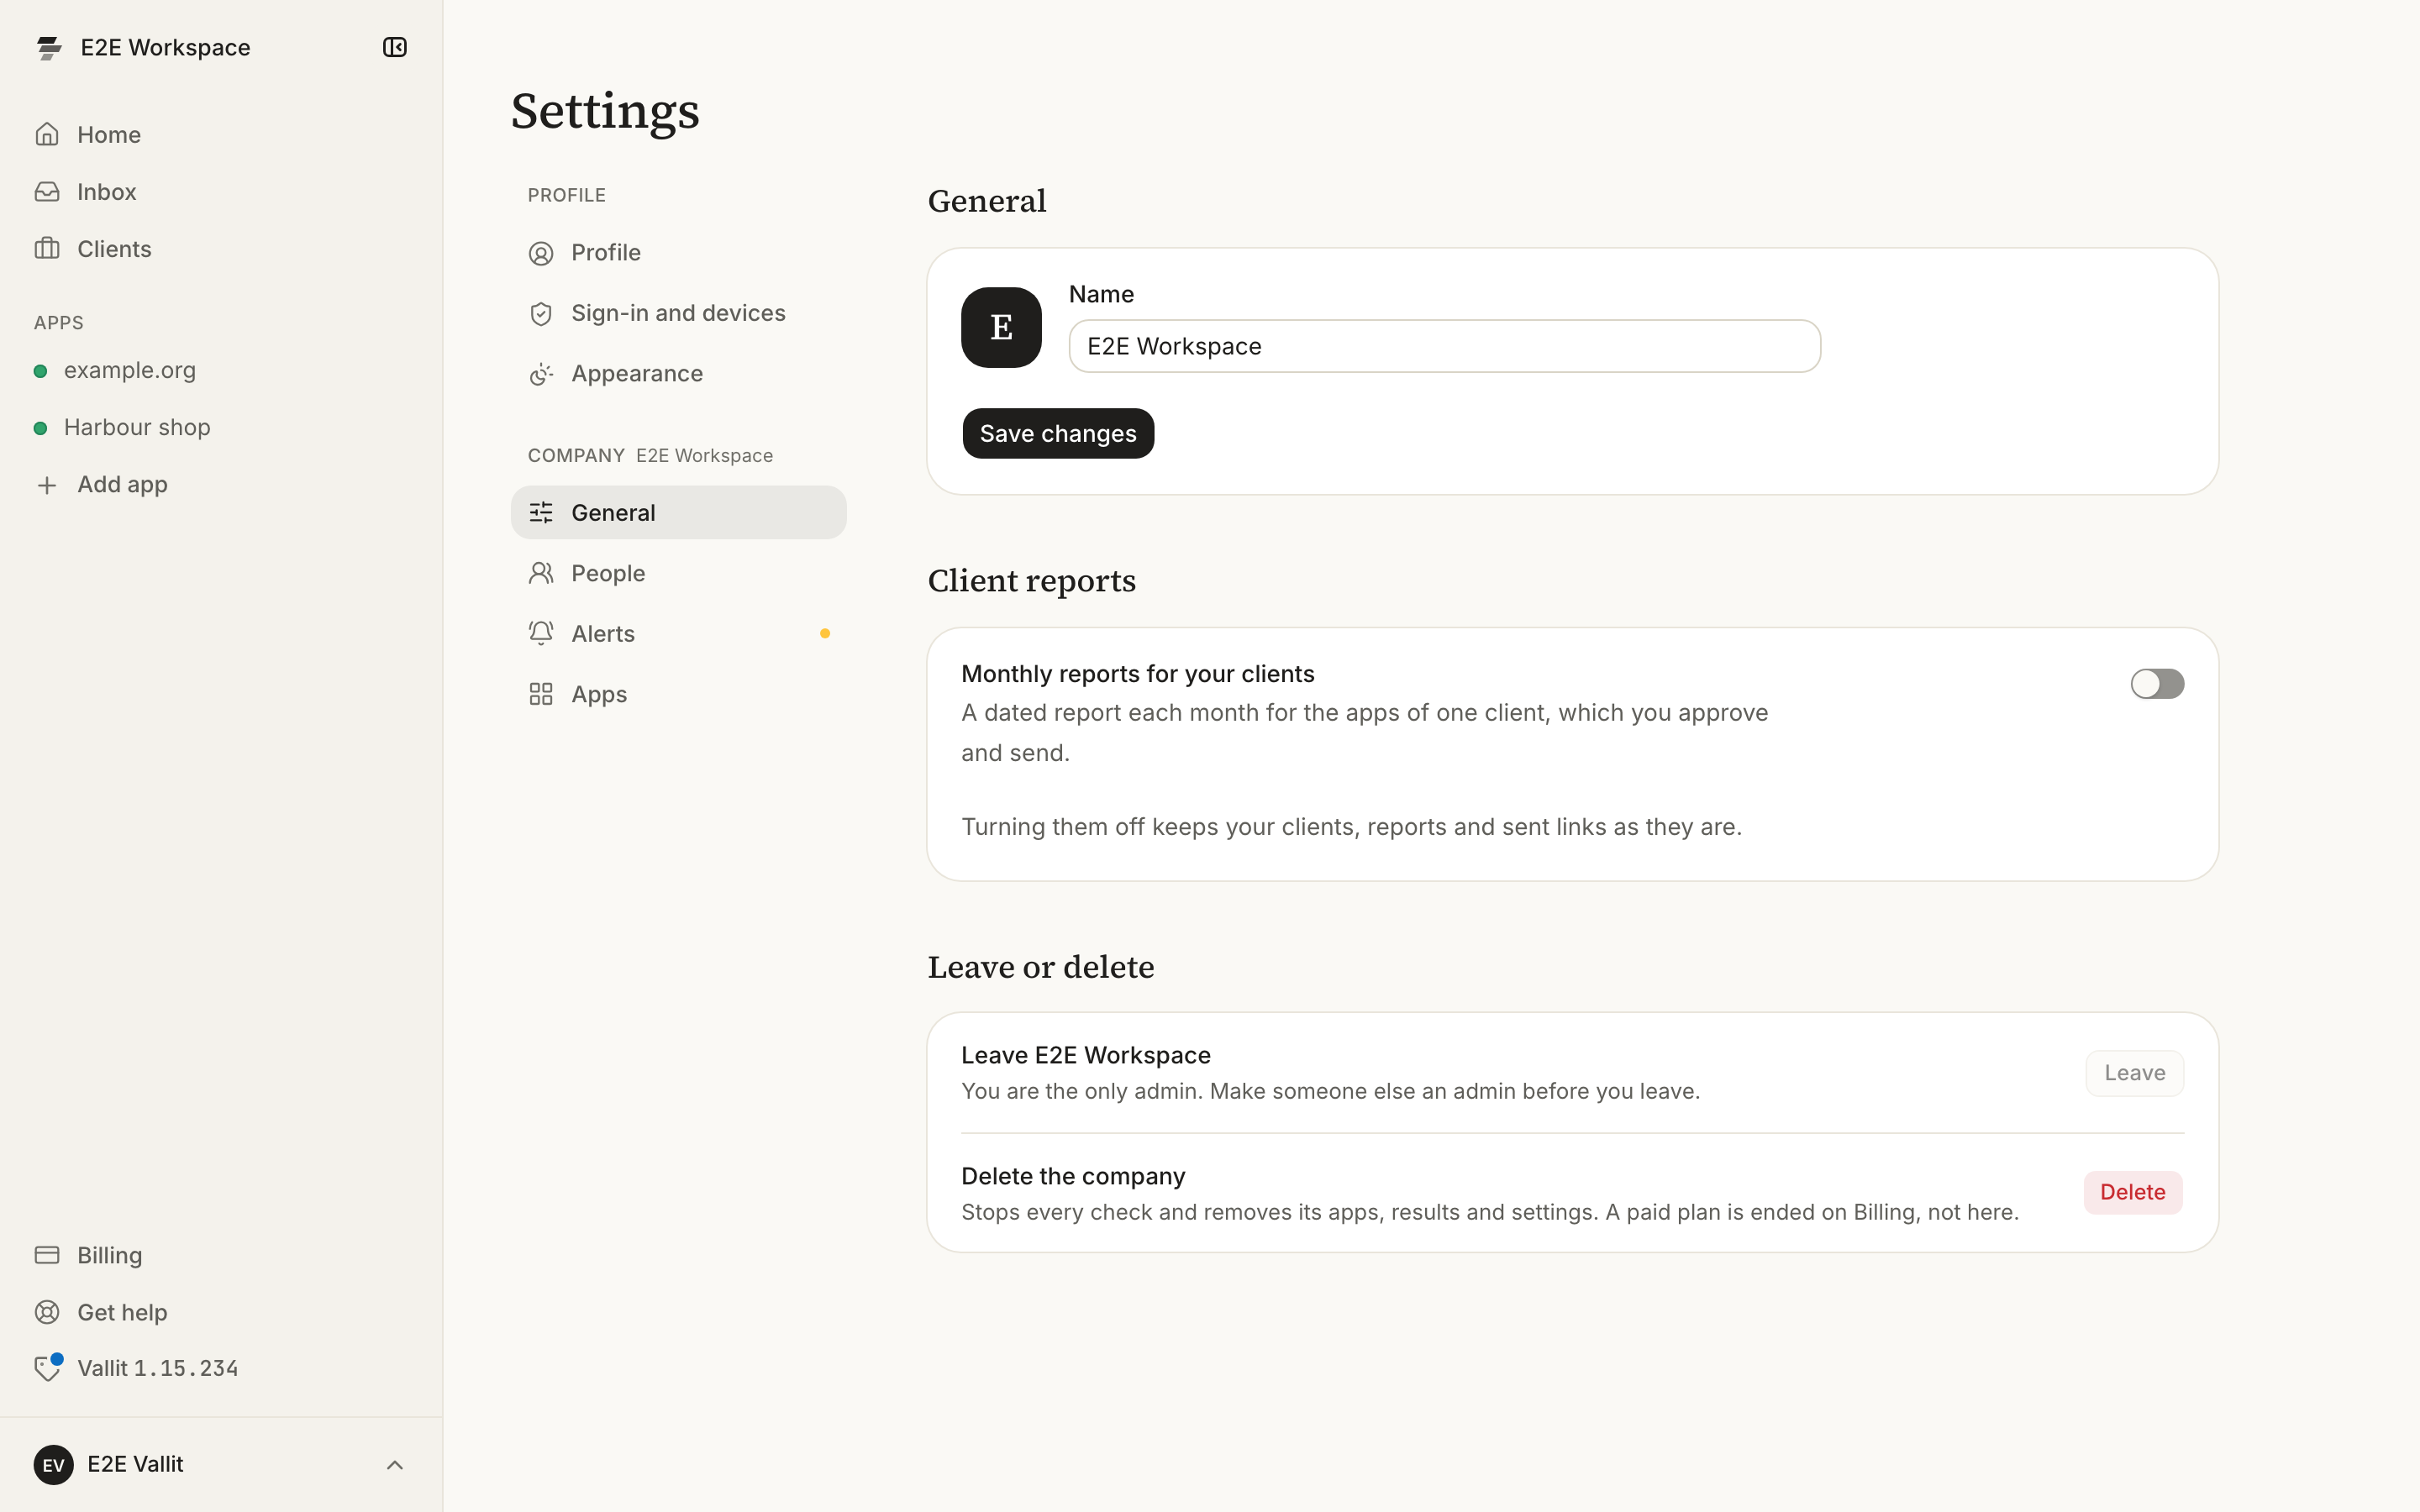Click the People icon in Company settings
This screenshot has height=1512, width=2420.
541,573
